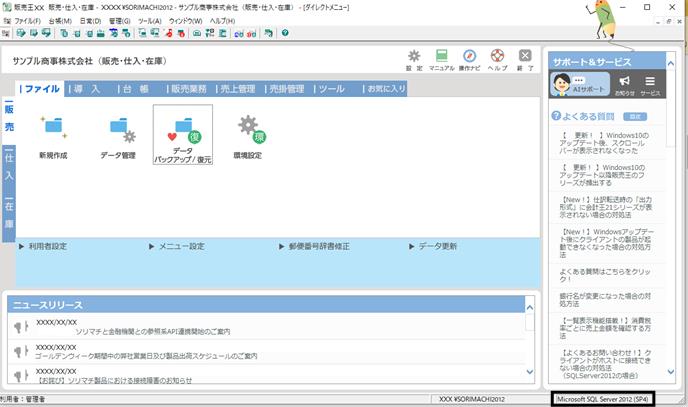Open news ソリマチと金融機関との参照系API連携開始のご案内
This screenshot has width=688, height=407.
[153, 332]
